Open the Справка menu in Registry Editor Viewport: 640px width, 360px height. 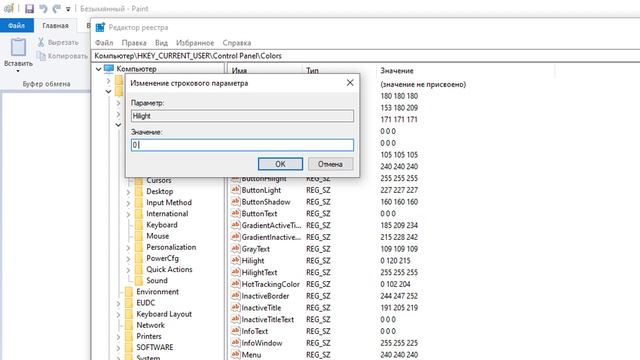coord(237,43)
